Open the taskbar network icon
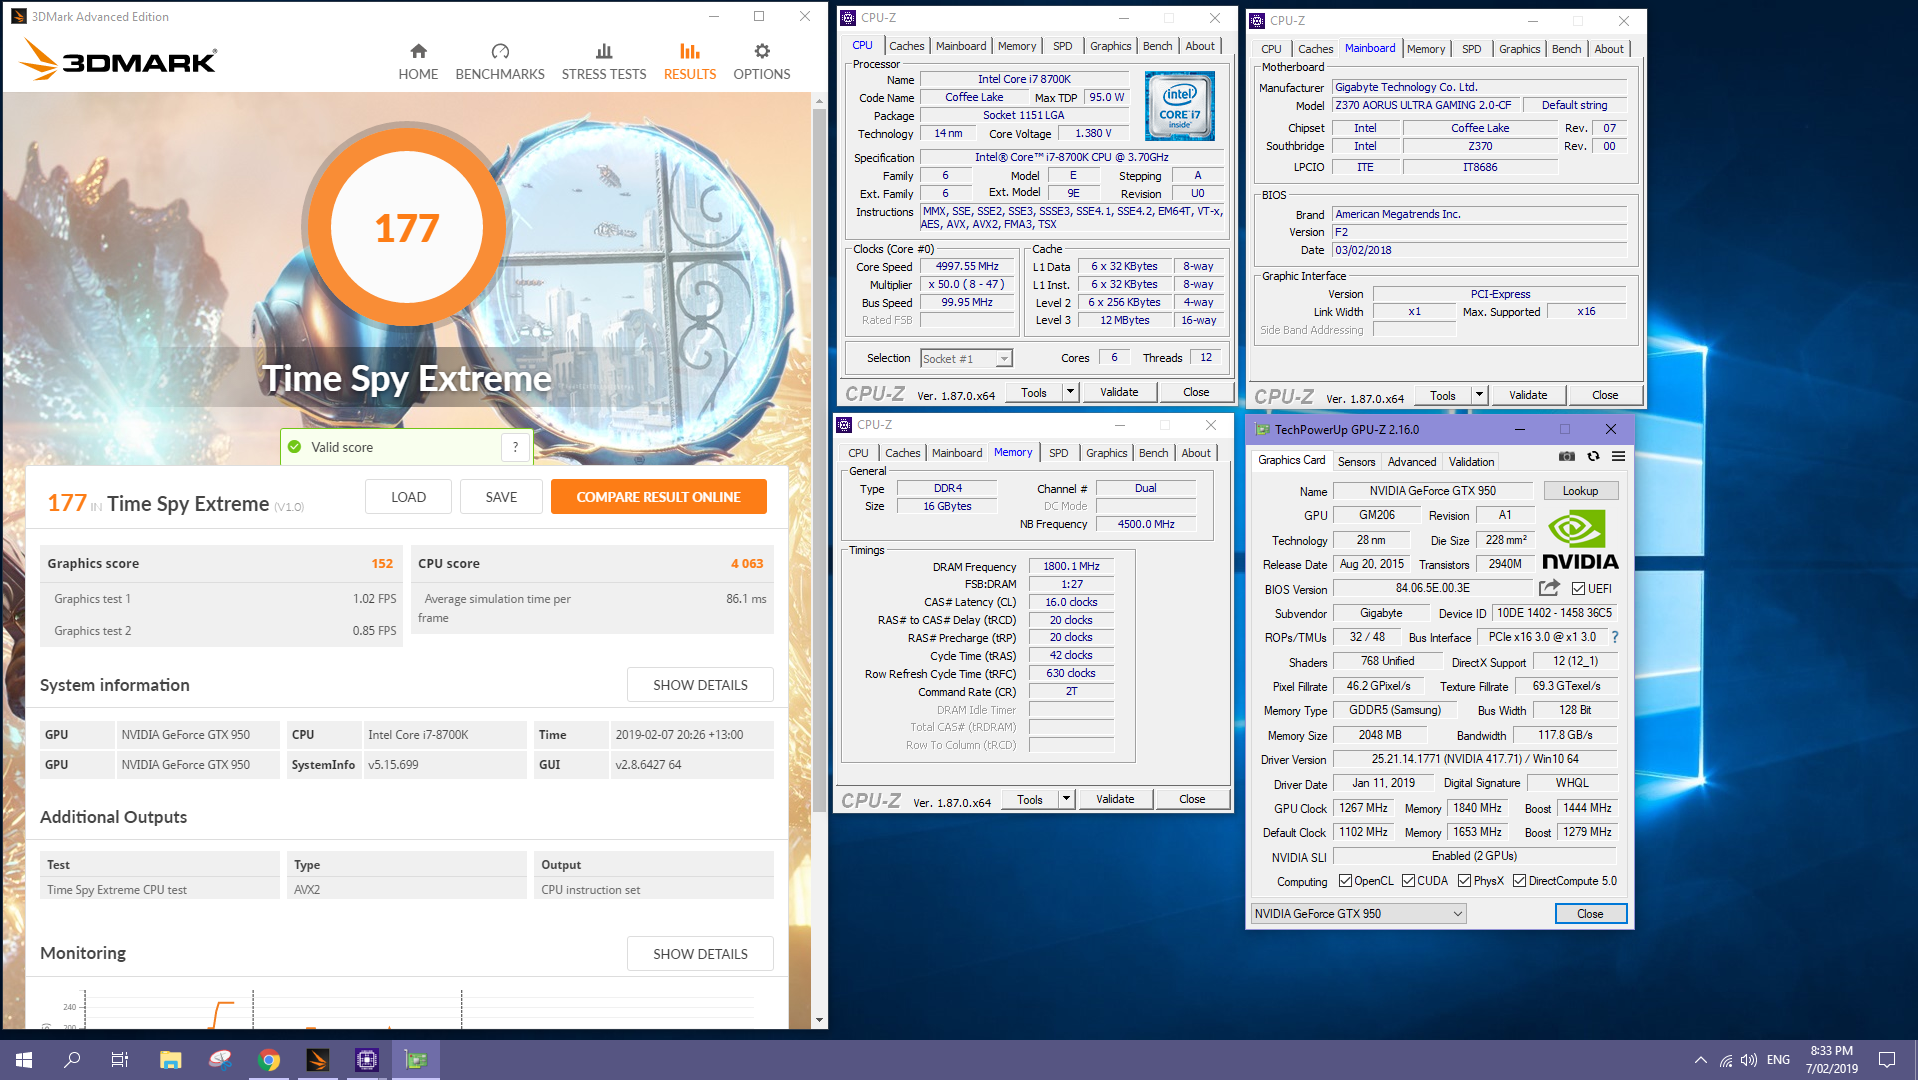This screenshot has width=1918, height=1080. (1725, 1060)
